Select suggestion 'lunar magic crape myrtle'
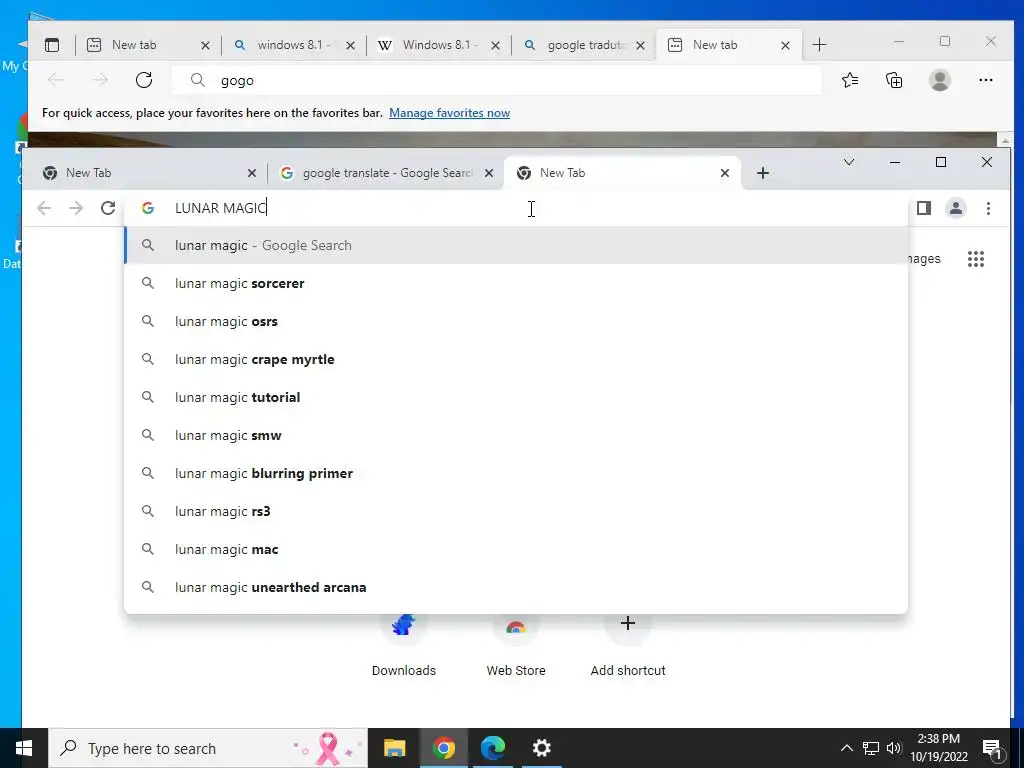The image size is (1024, 768). [516, 359]
